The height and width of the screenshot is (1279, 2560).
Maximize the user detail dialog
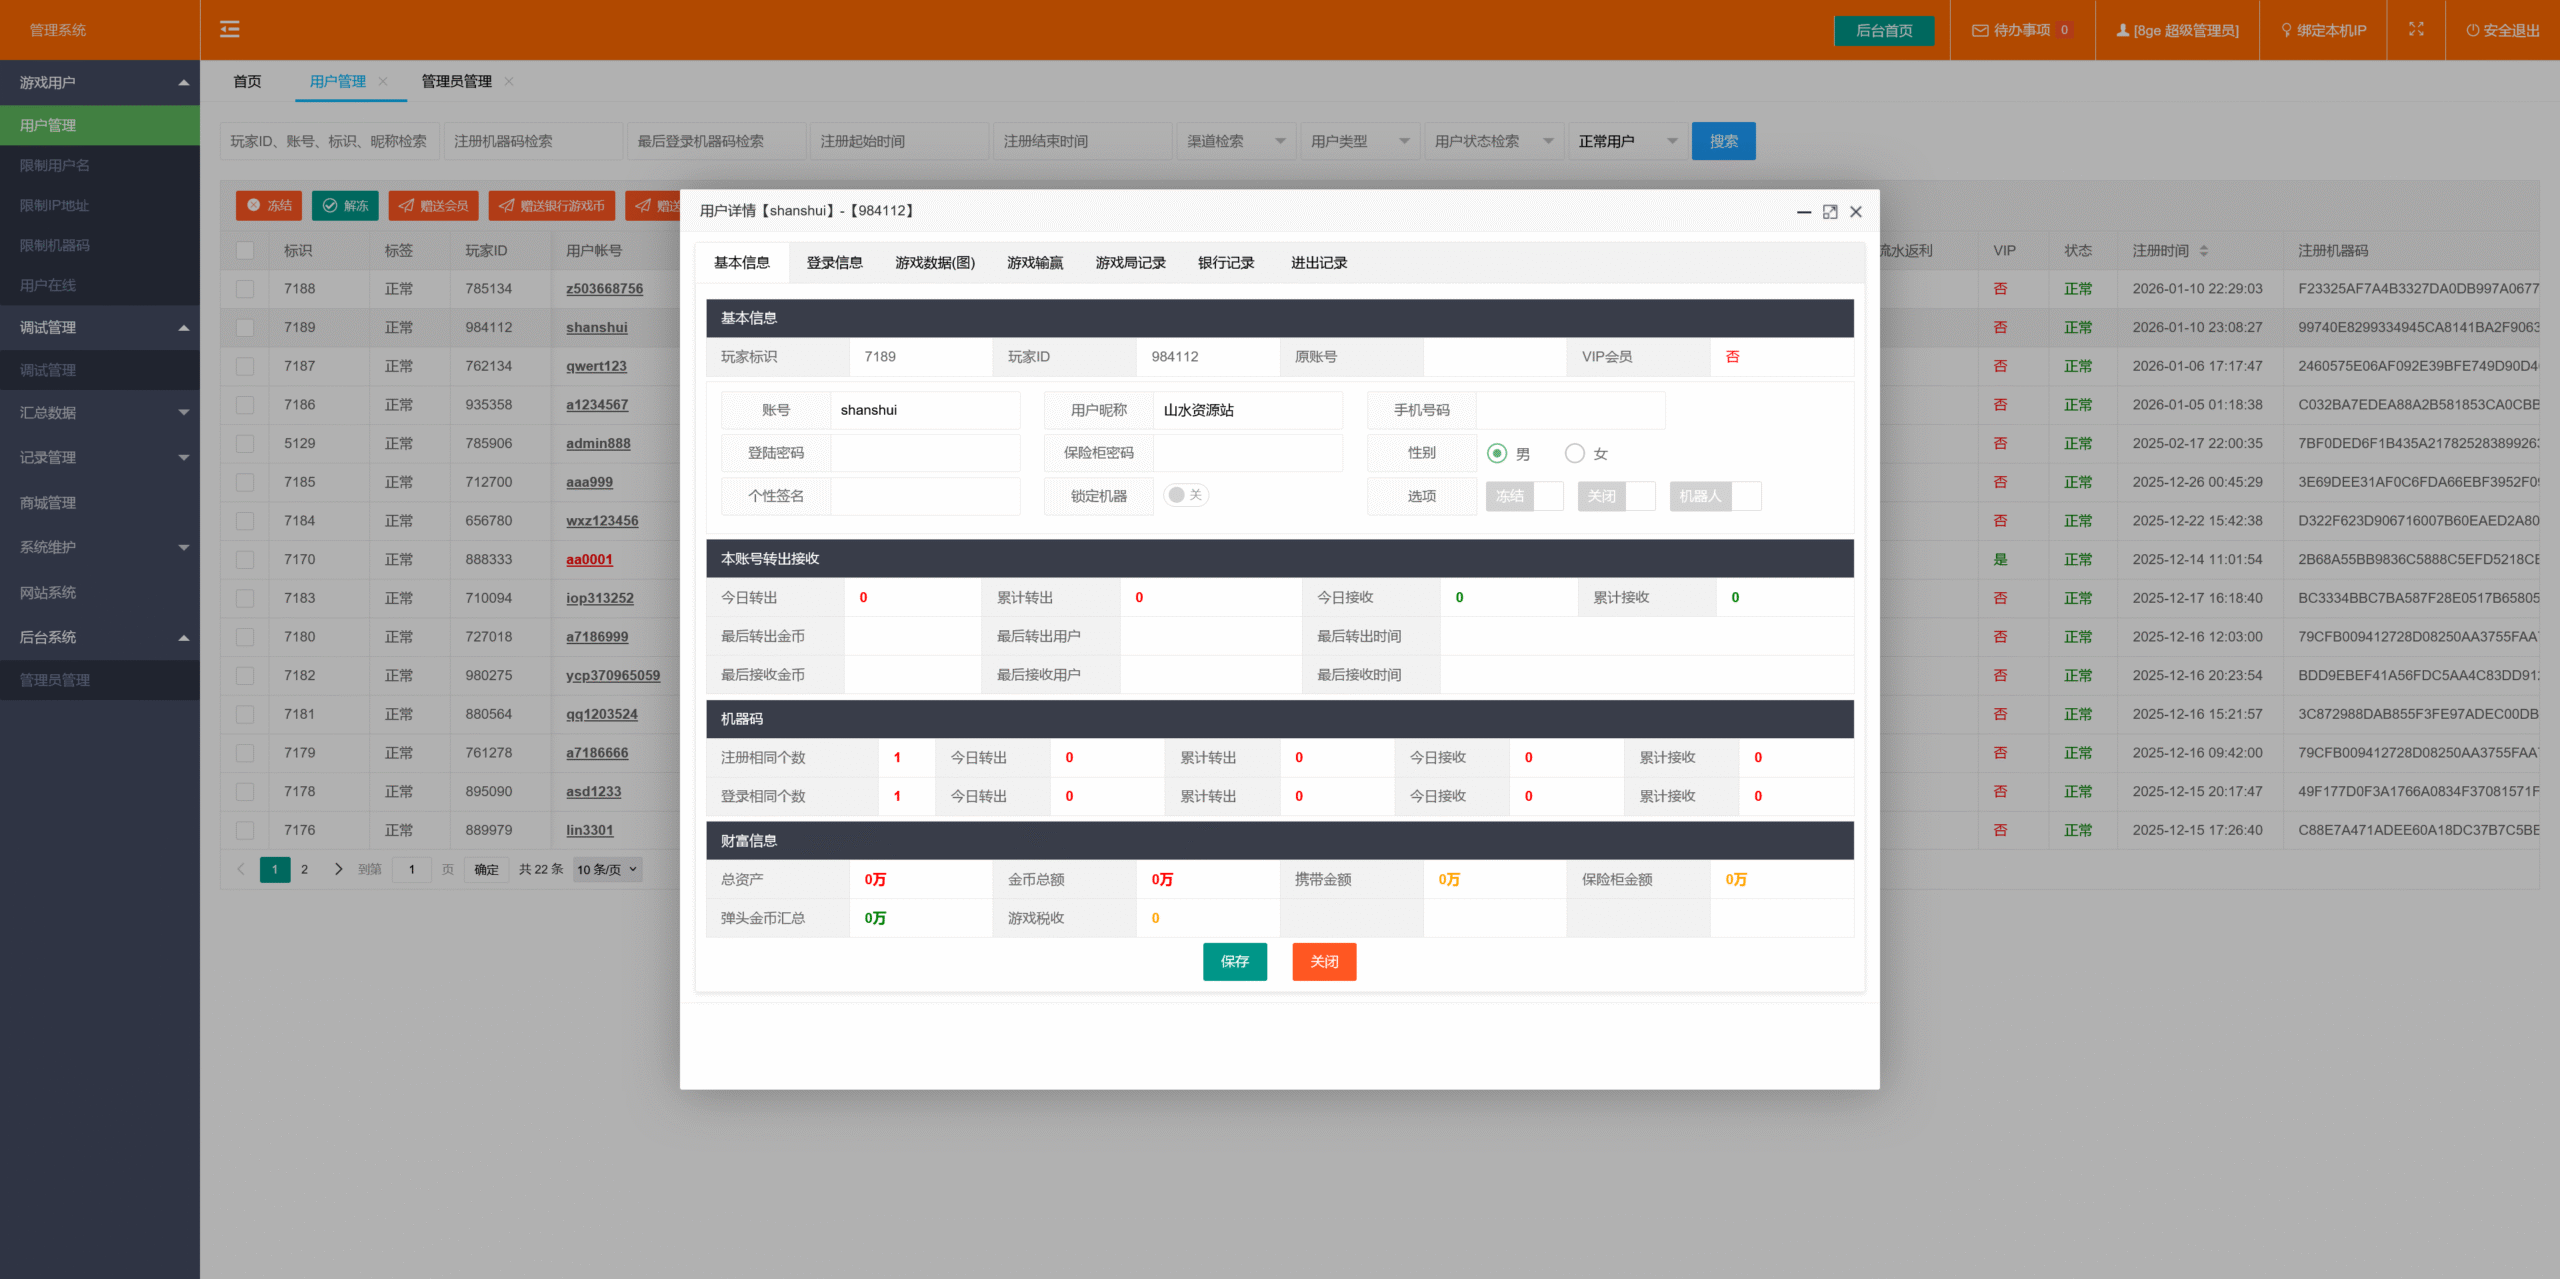point(1830,212)
